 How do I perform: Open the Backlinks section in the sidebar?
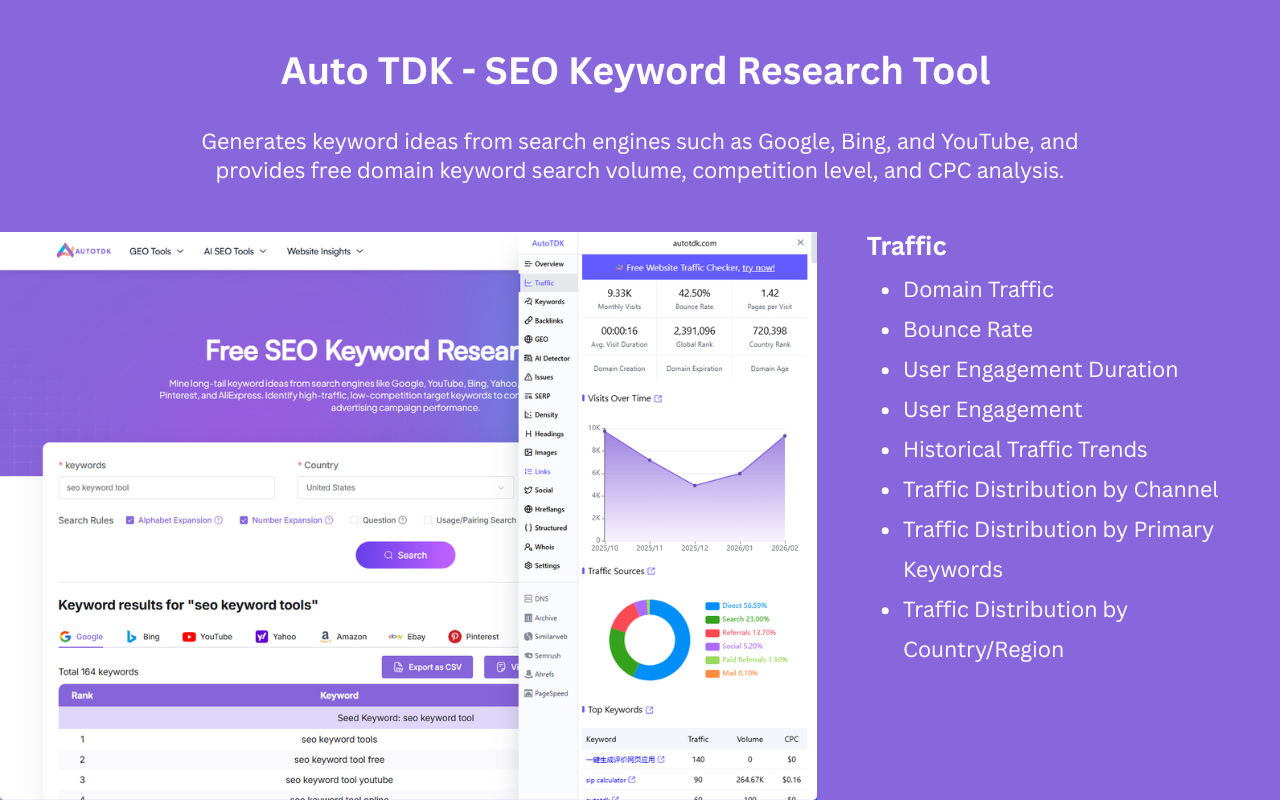coord(547,320)
